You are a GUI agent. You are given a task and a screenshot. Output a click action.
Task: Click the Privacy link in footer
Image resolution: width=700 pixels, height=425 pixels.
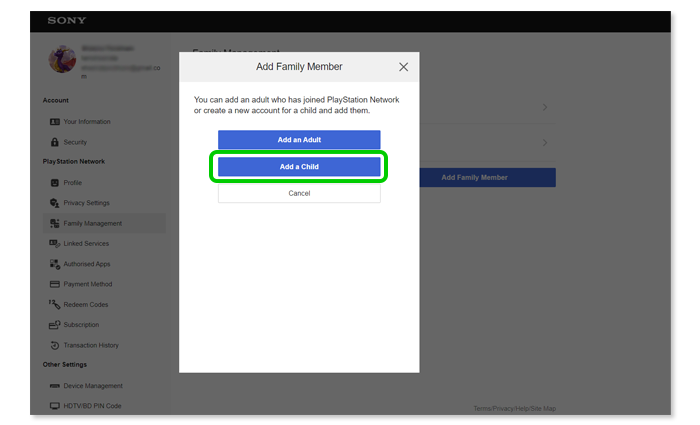tap(503, 408)
